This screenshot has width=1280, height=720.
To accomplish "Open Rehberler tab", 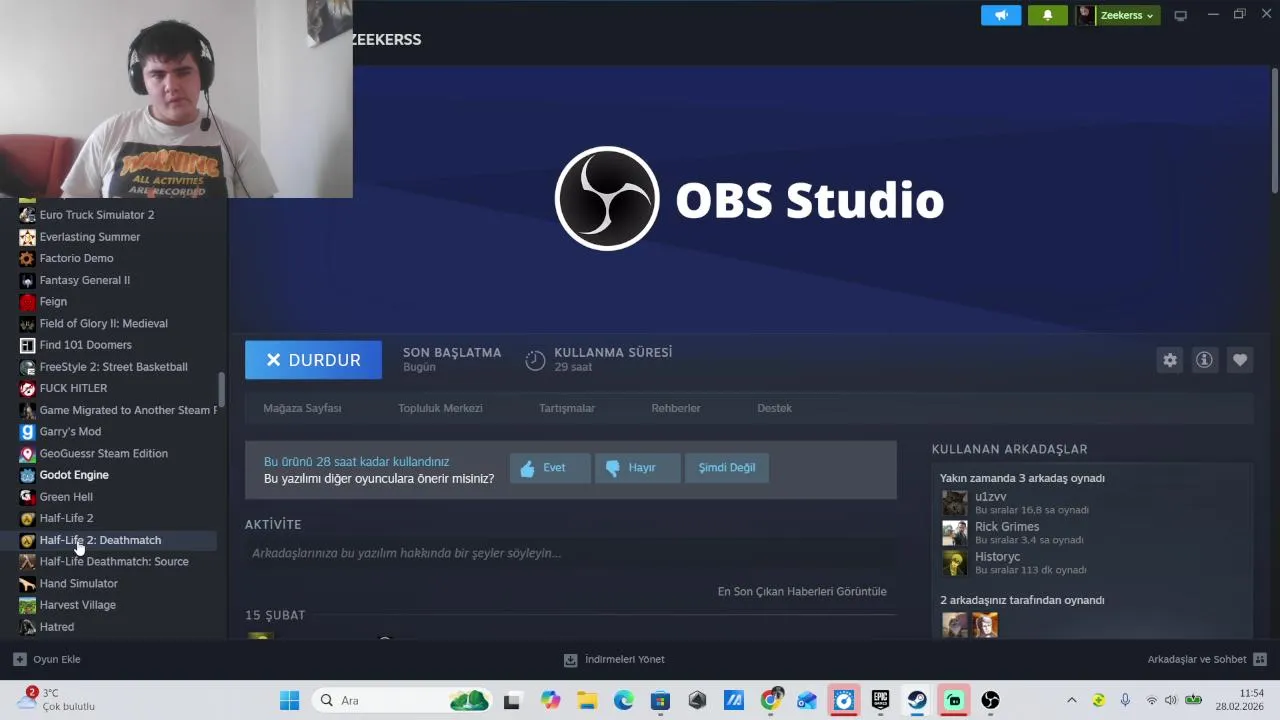I will tap(676, 408).
